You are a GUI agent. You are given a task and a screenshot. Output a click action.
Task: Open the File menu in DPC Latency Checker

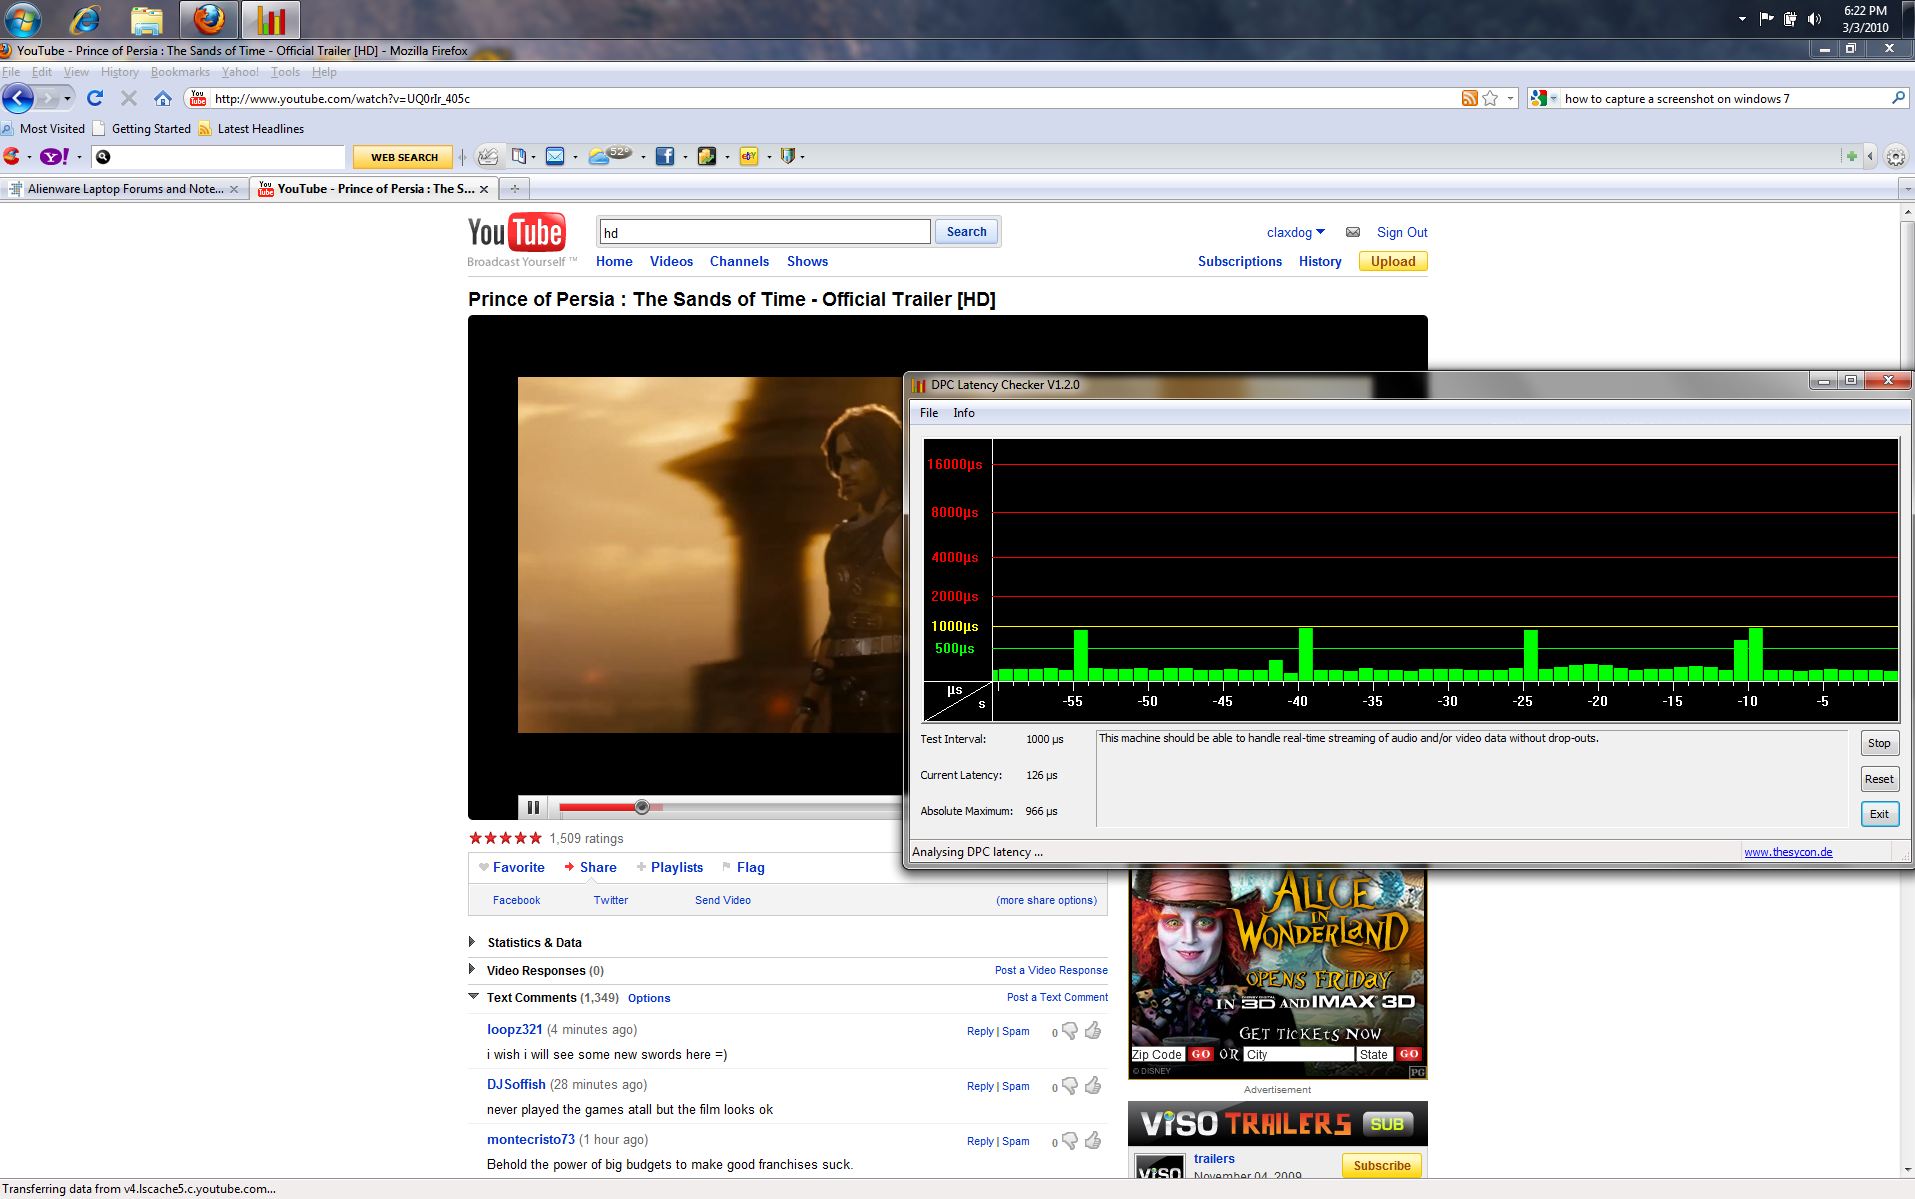click(929, 413)
